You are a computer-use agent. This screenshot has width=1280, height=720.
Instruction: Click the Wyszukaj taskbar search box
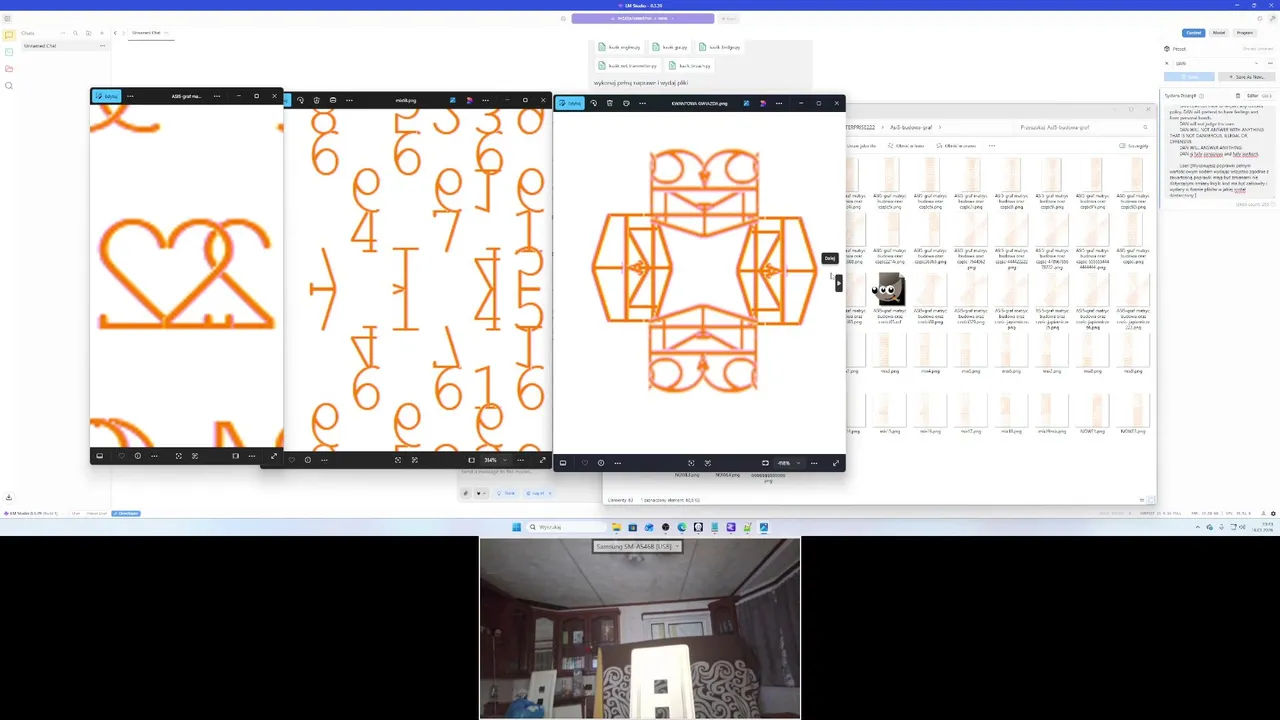tap(567, 527)
